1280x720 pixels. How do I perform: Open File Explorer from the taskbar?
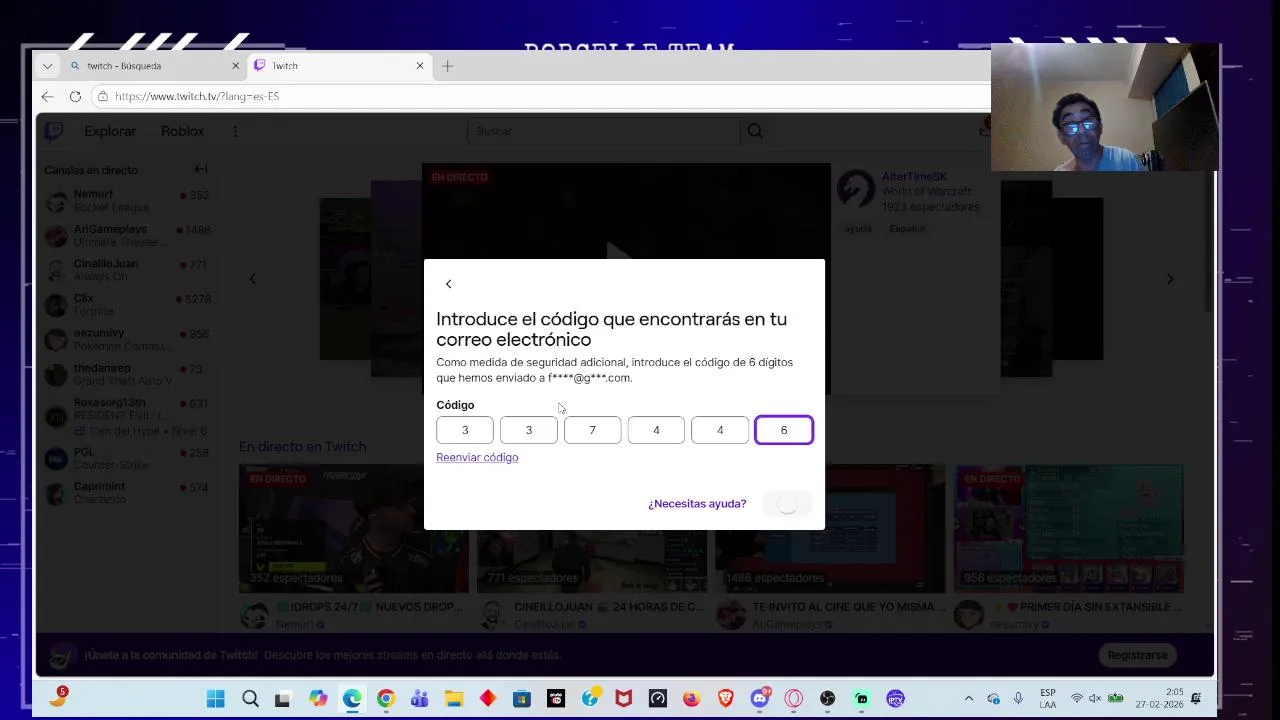tap(454, 699)
